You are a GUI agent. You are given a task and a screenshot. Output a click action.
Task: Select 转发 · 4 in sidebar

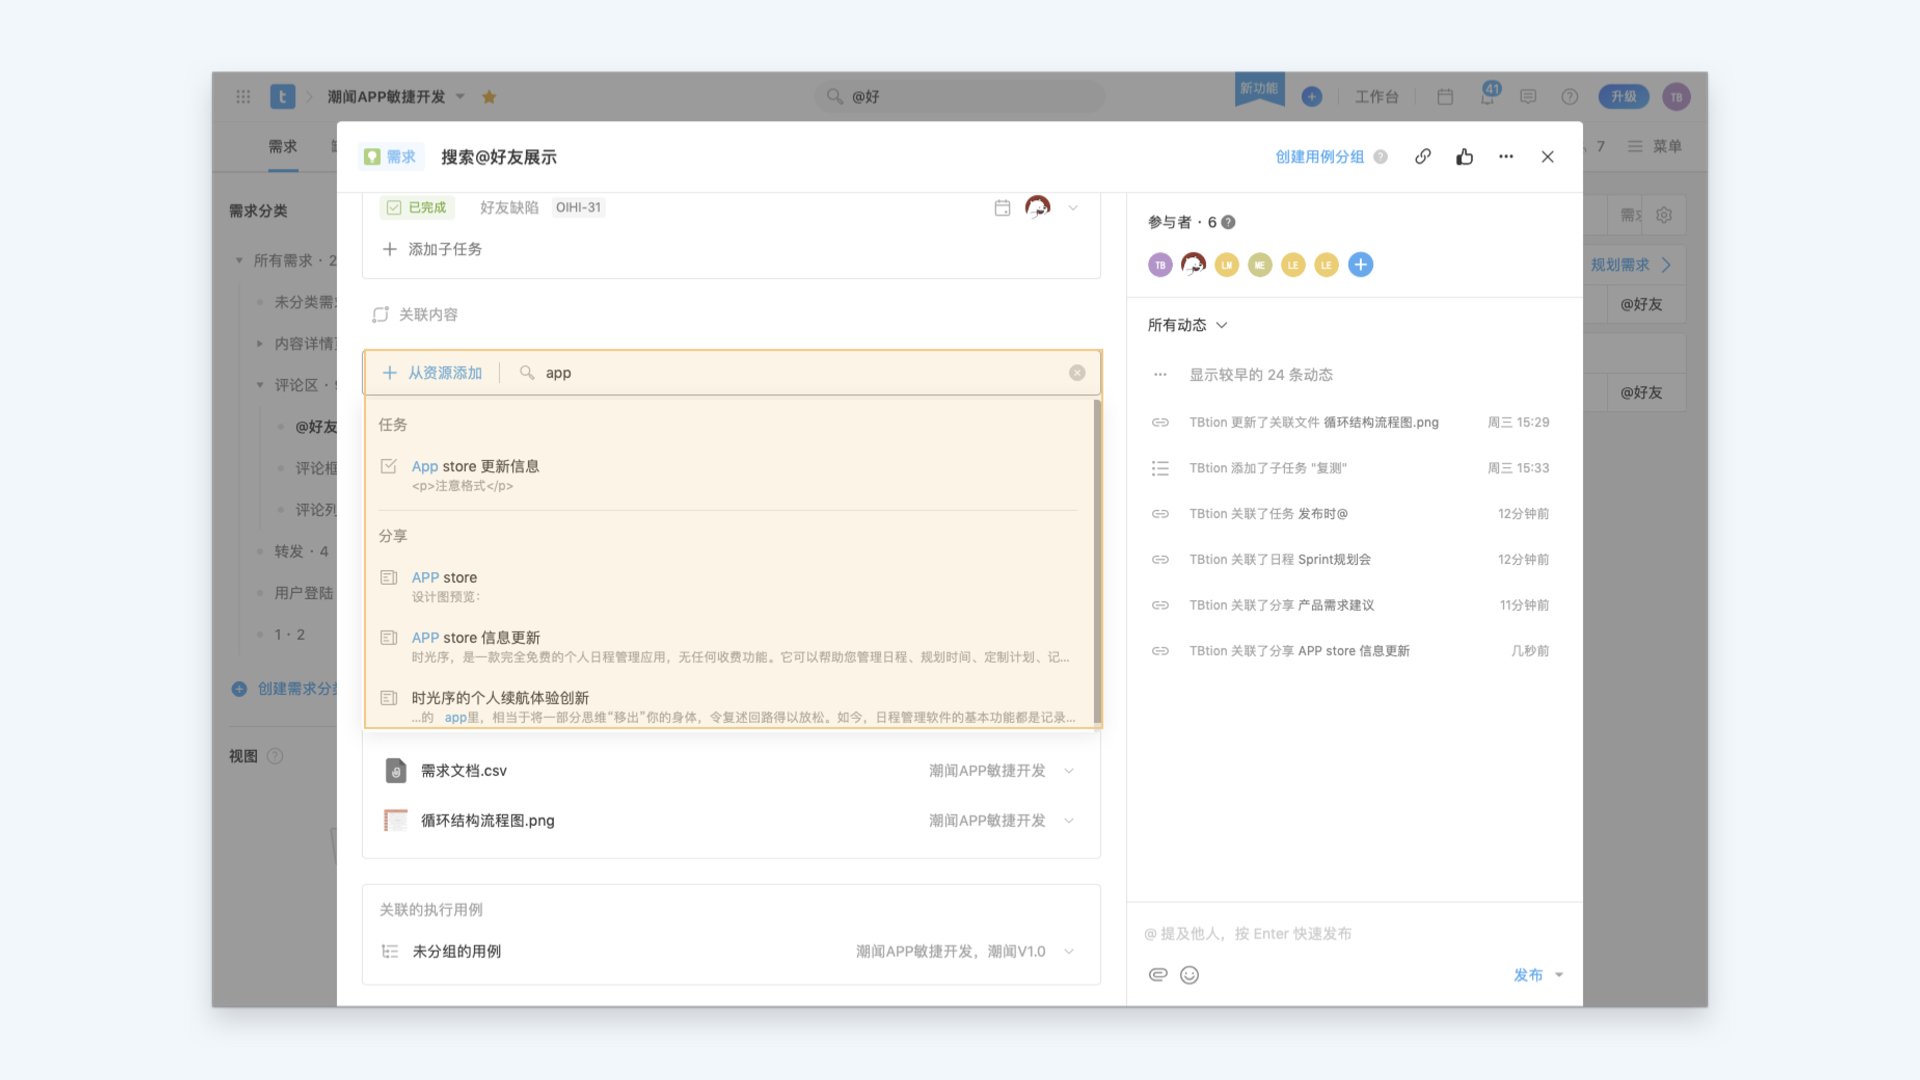(x=301, y=552)
